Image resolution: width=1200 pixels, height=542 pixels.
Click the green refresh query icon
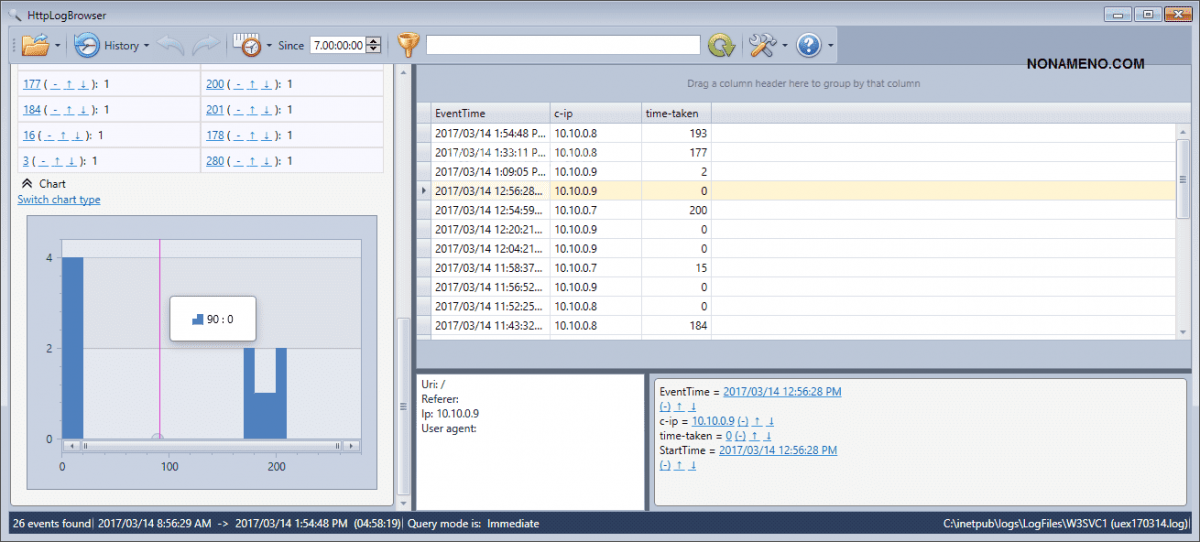pos(720,45)
